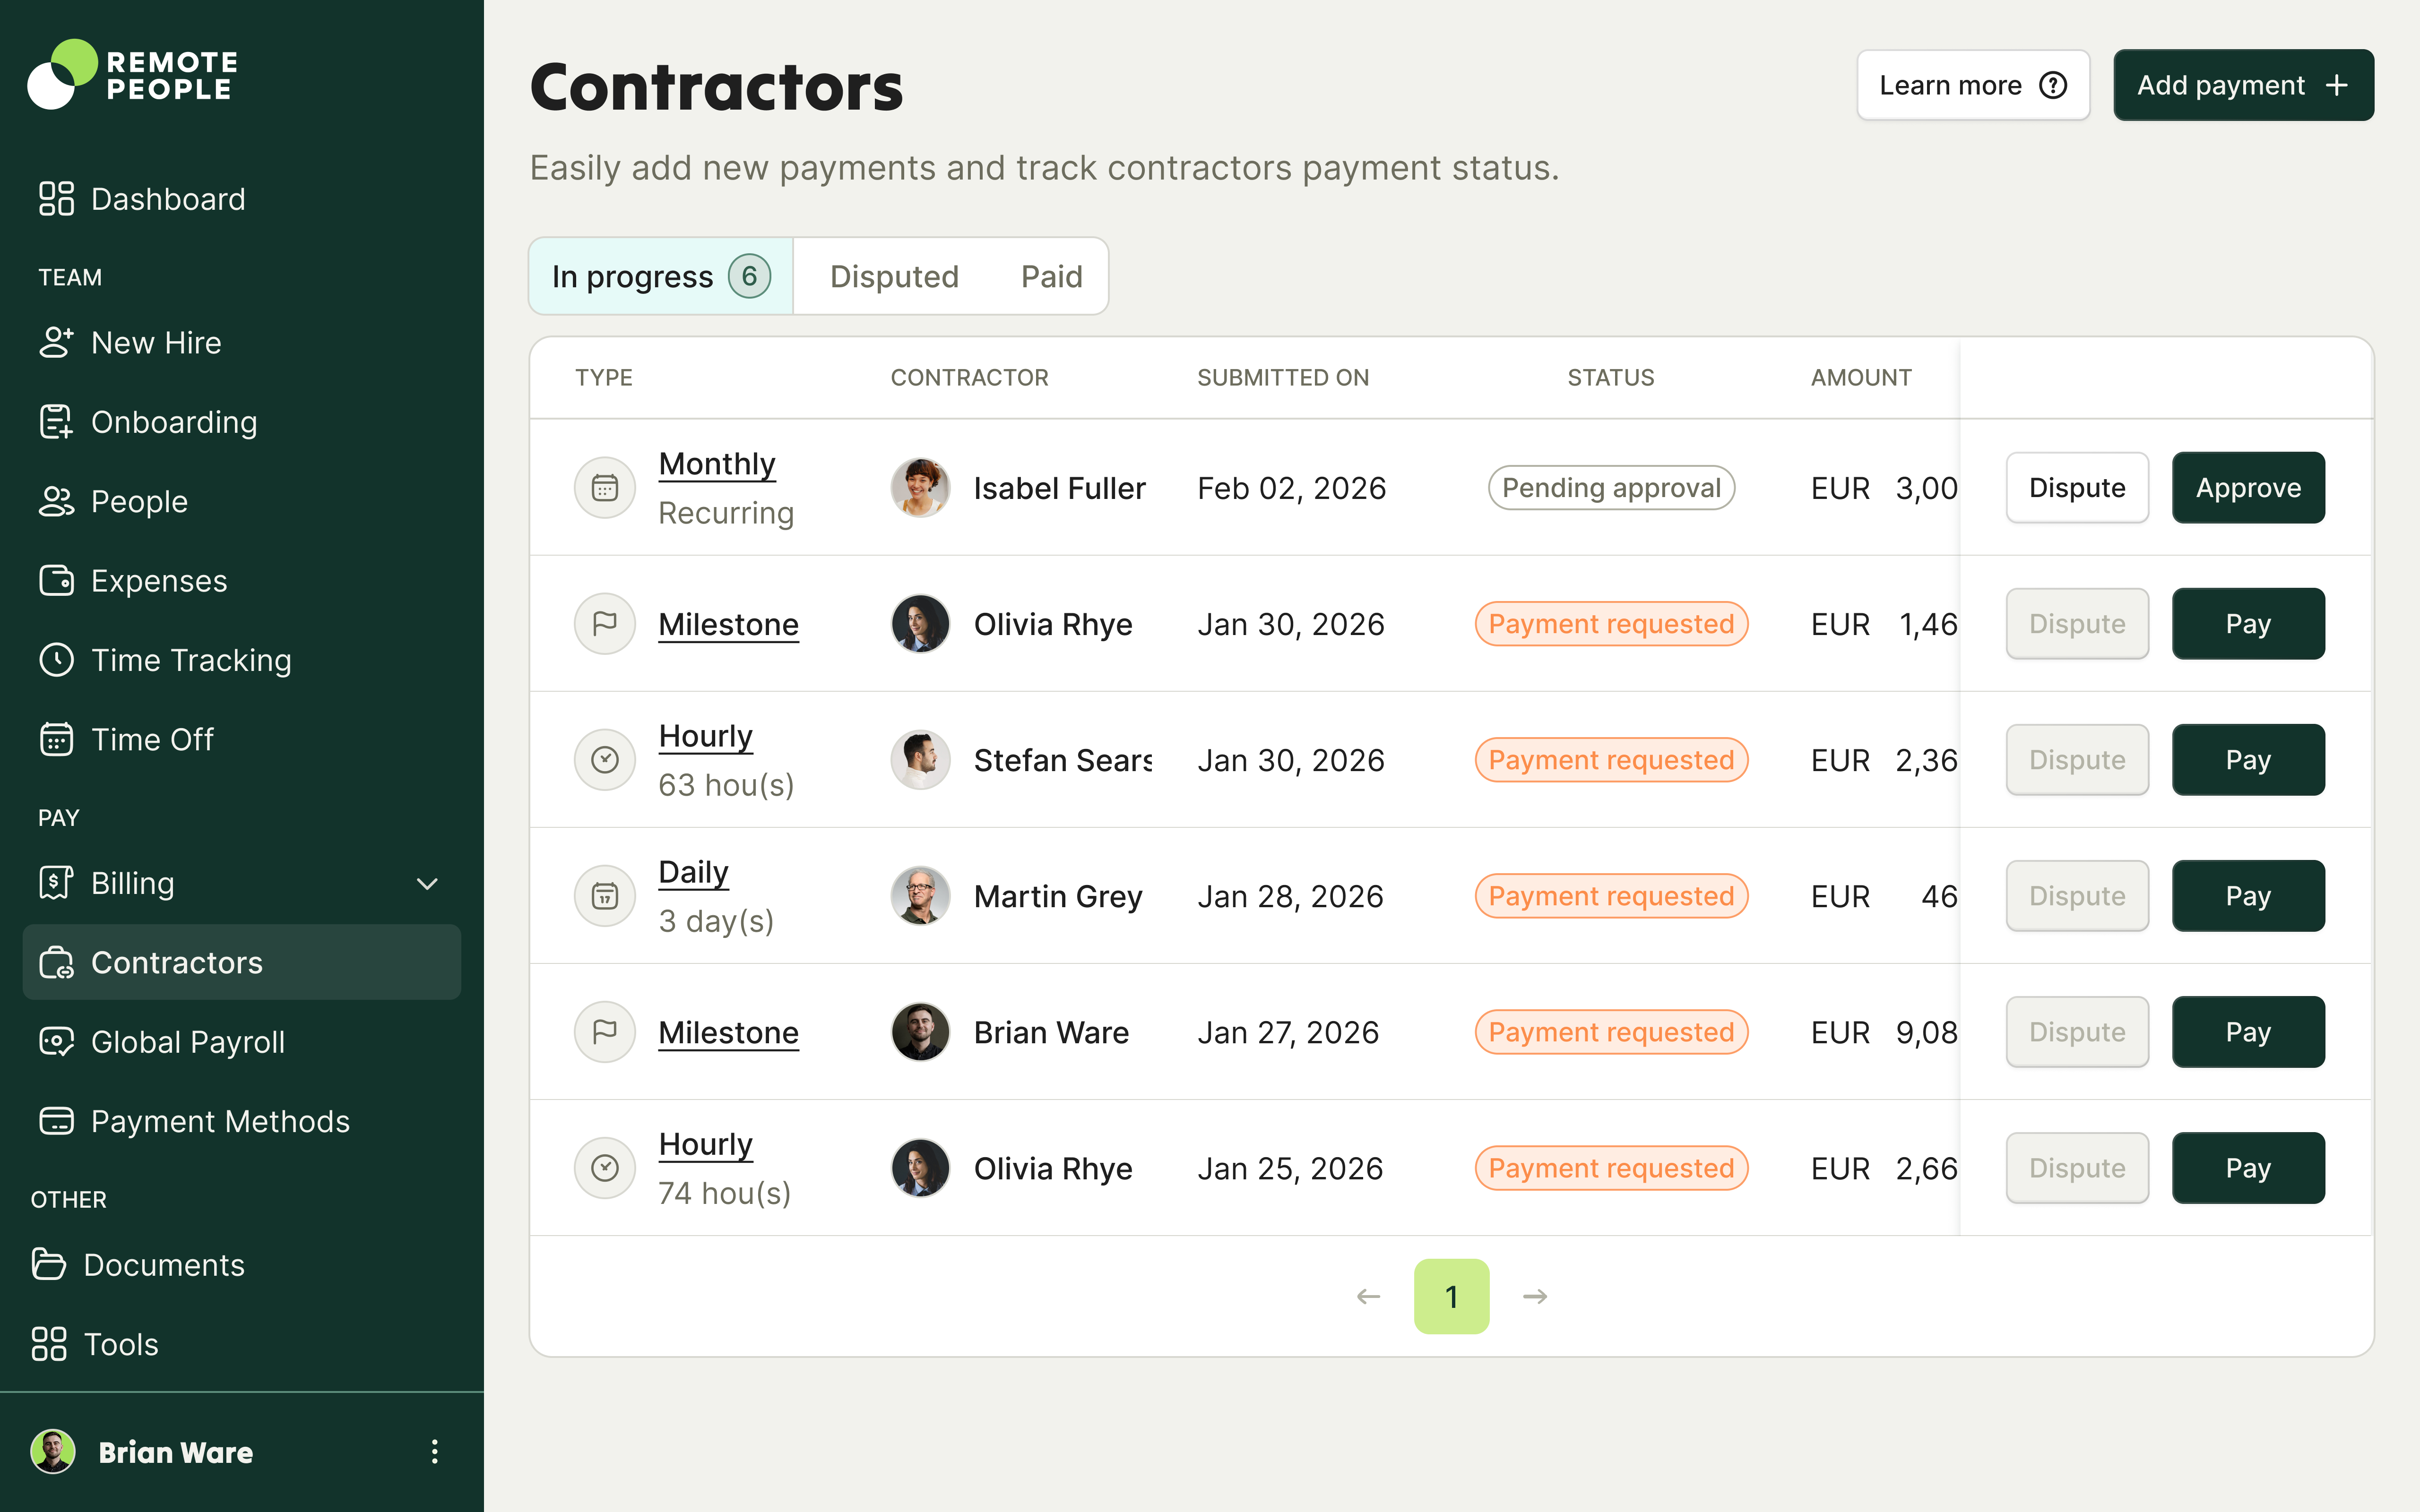This screenshot has height=1512, width=2420.
Task: Select the In progress tab
Action: 660,277
